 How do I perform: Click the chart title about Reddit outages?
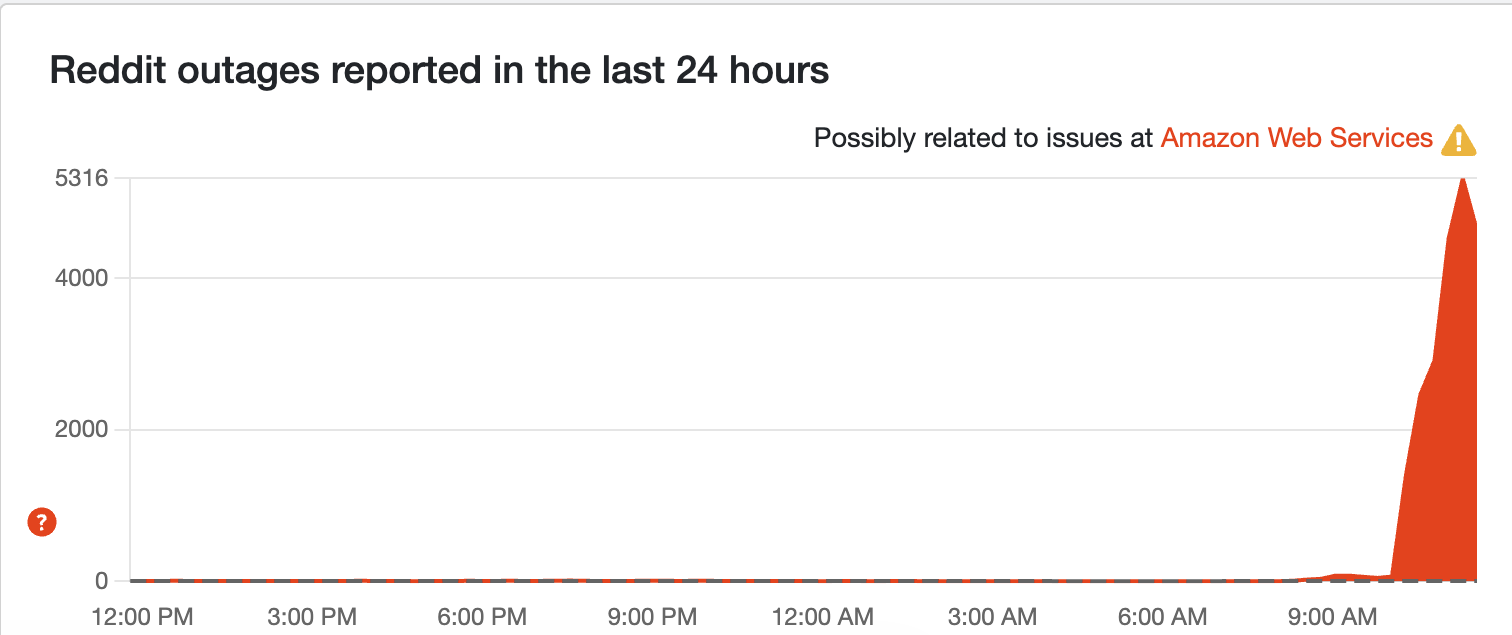click(x=439, y=71)
